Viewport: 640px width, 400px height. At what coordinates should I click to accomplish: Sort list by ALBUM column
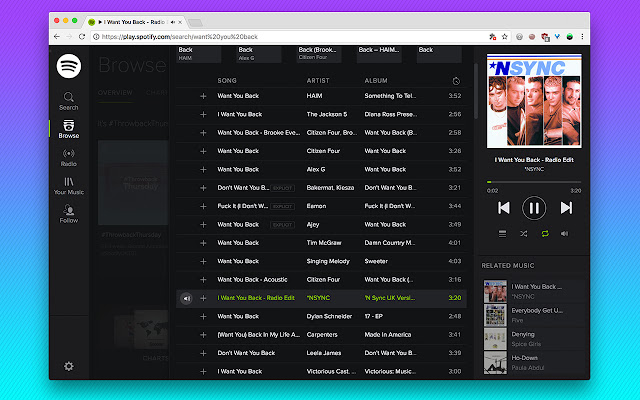[x=376, y=81]
